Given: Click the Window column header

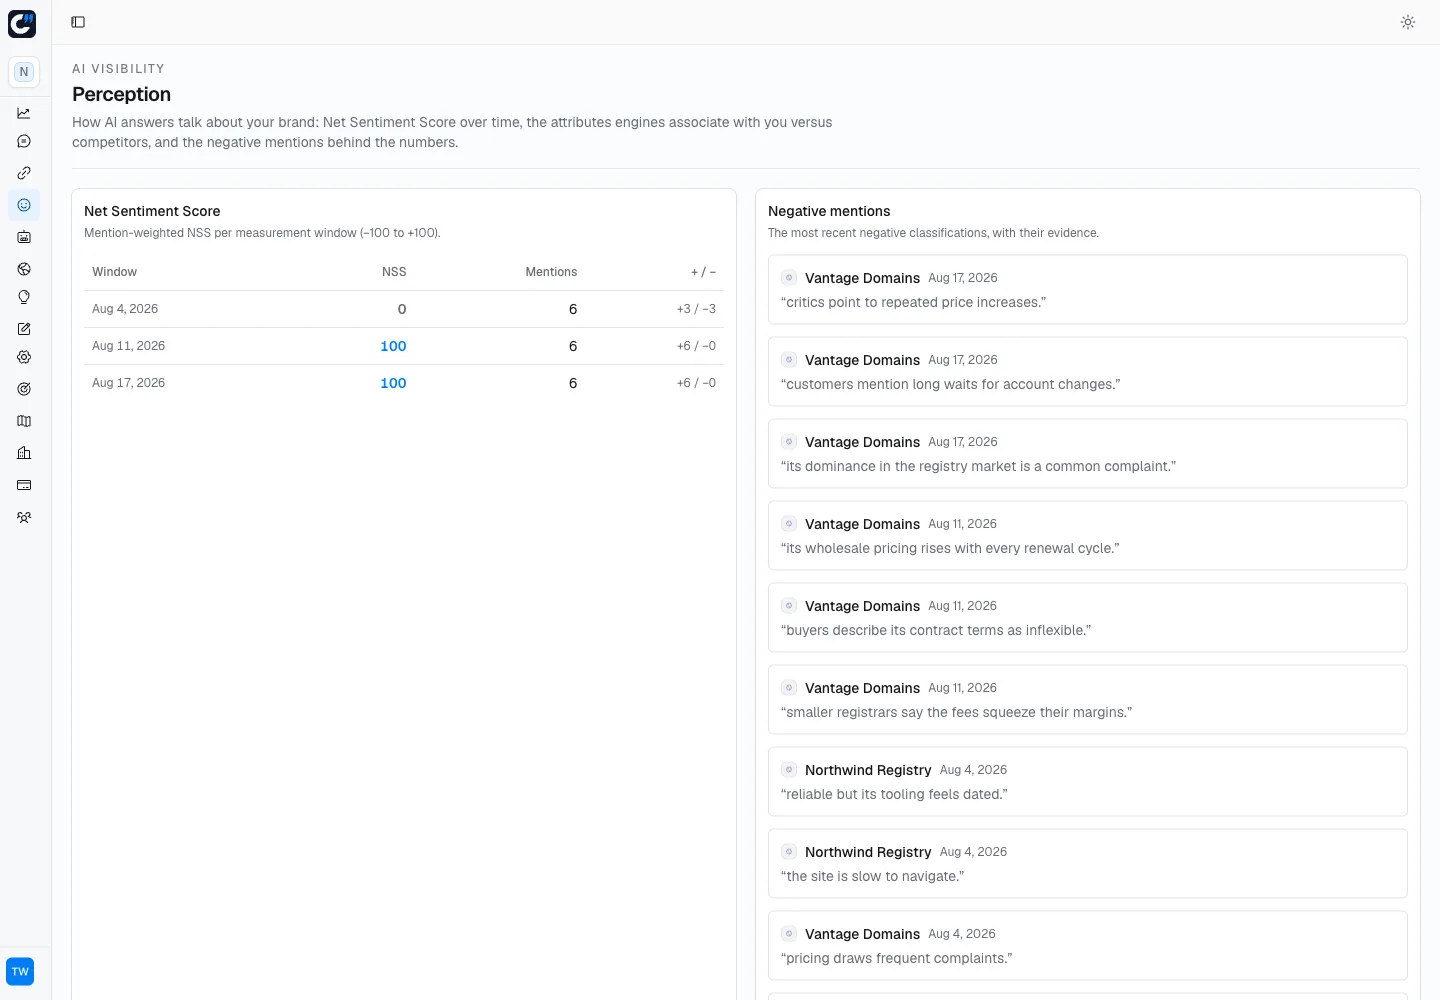Looking at the screenshot, I should (115, 272).
